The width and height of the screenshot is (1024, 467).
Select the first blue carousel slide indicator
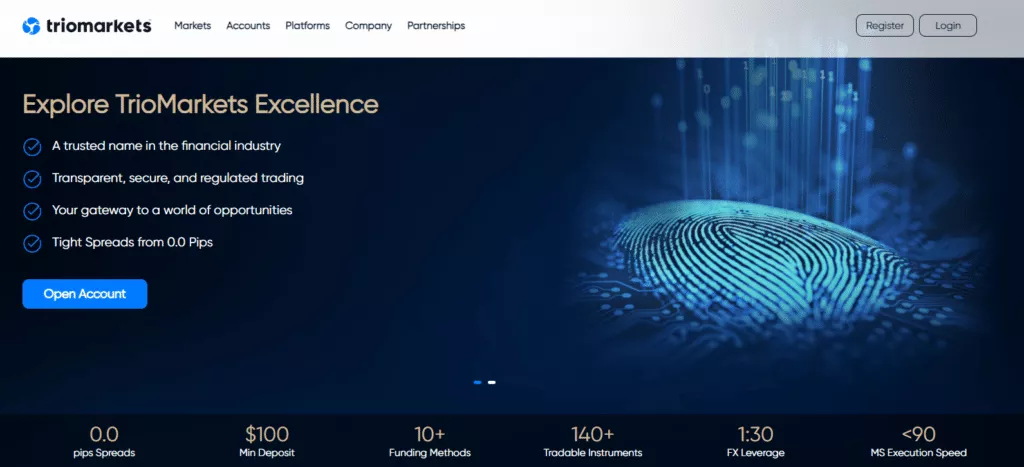pyautogui.click(x=477, y=382)
